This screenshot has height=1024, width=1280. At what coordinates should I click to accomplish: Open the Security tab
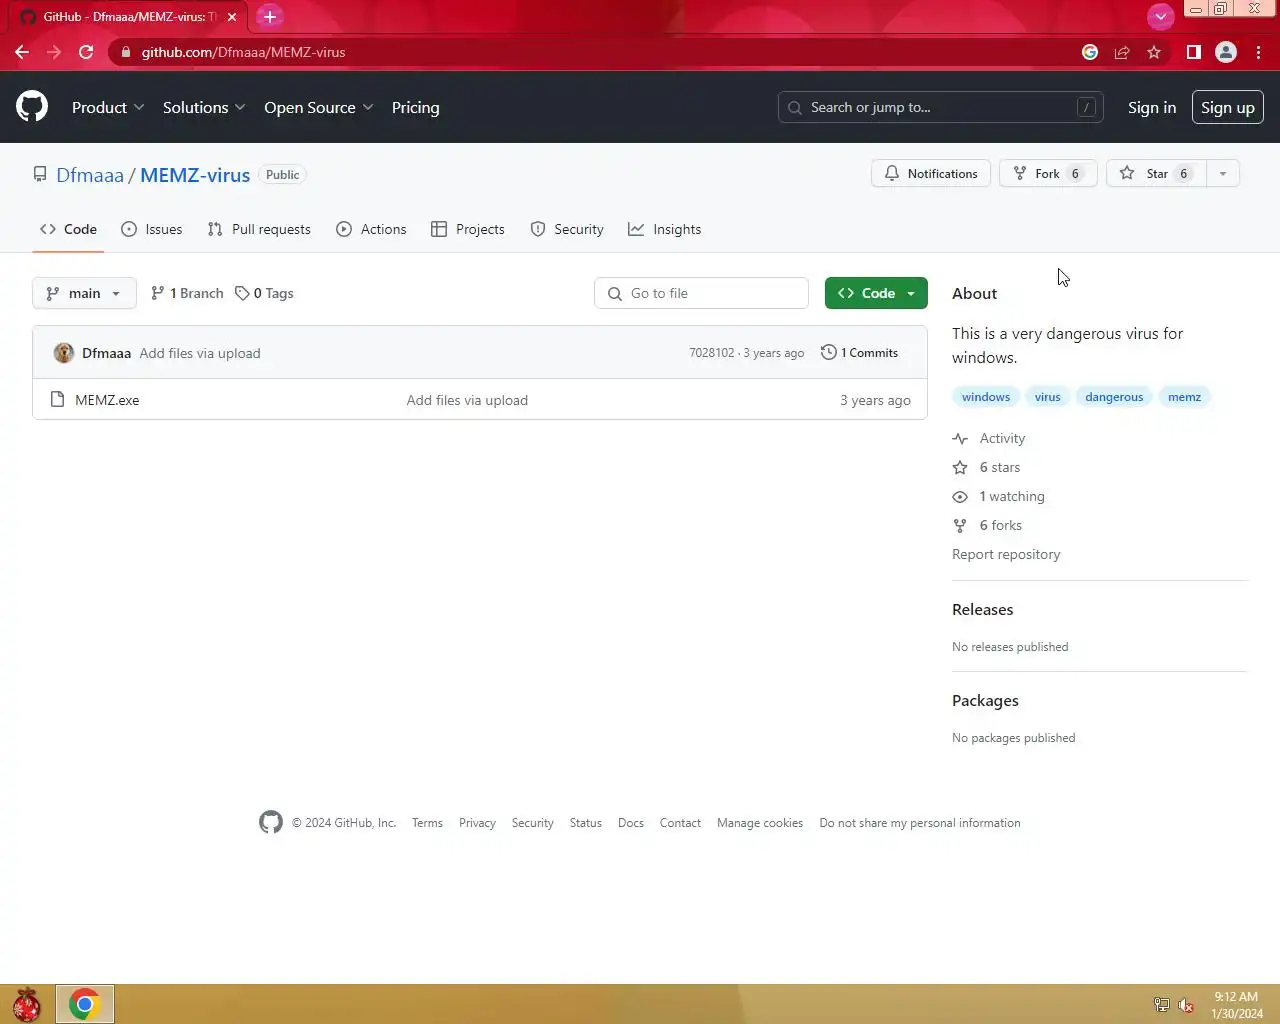567,229
